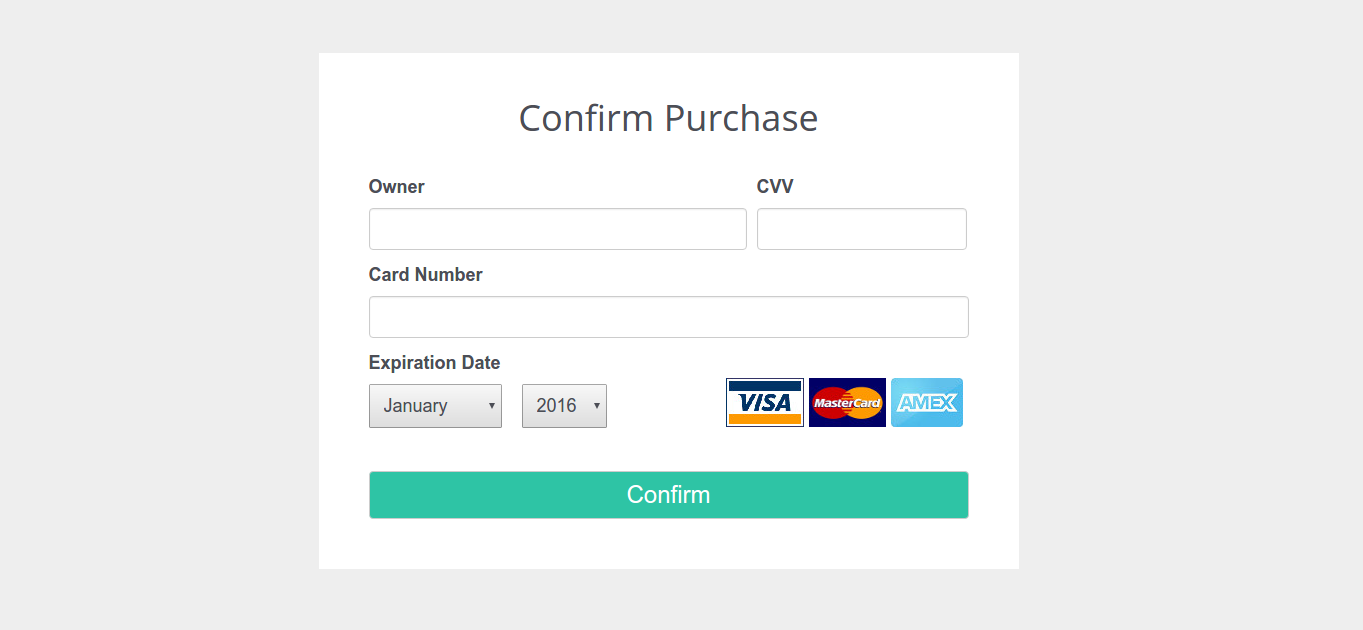Click the arrow on the year selector
1363x630 pixels.
tap(597, 405)
